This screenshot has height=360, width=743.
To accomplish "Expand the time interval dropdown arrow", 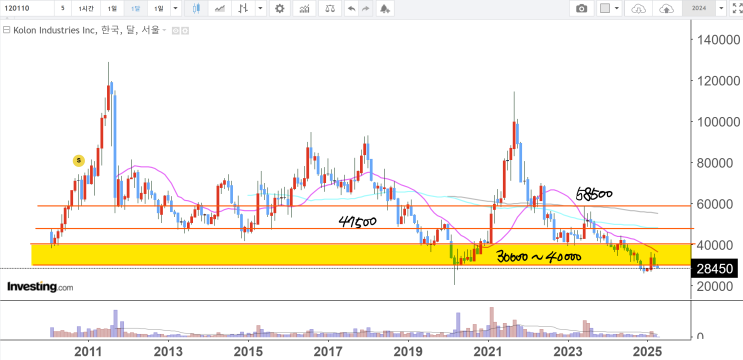I will point(176,9).
